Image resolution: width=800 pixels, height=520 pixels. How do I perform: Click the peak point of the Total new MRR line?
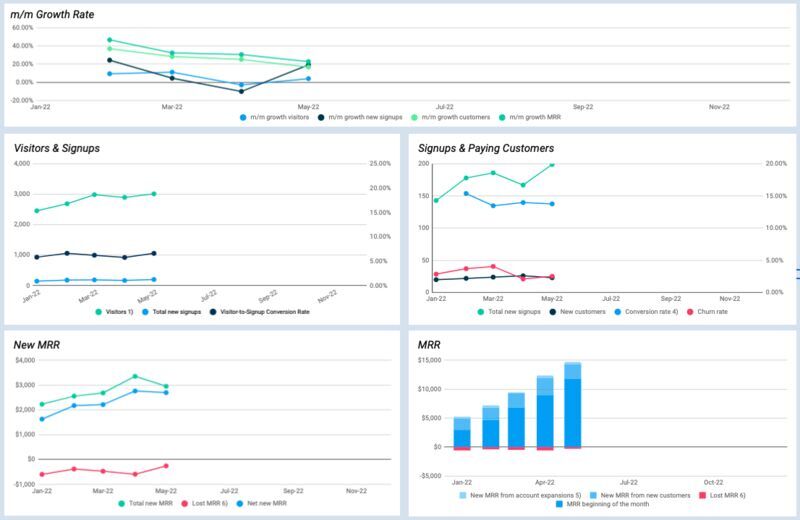click(135, 377)
